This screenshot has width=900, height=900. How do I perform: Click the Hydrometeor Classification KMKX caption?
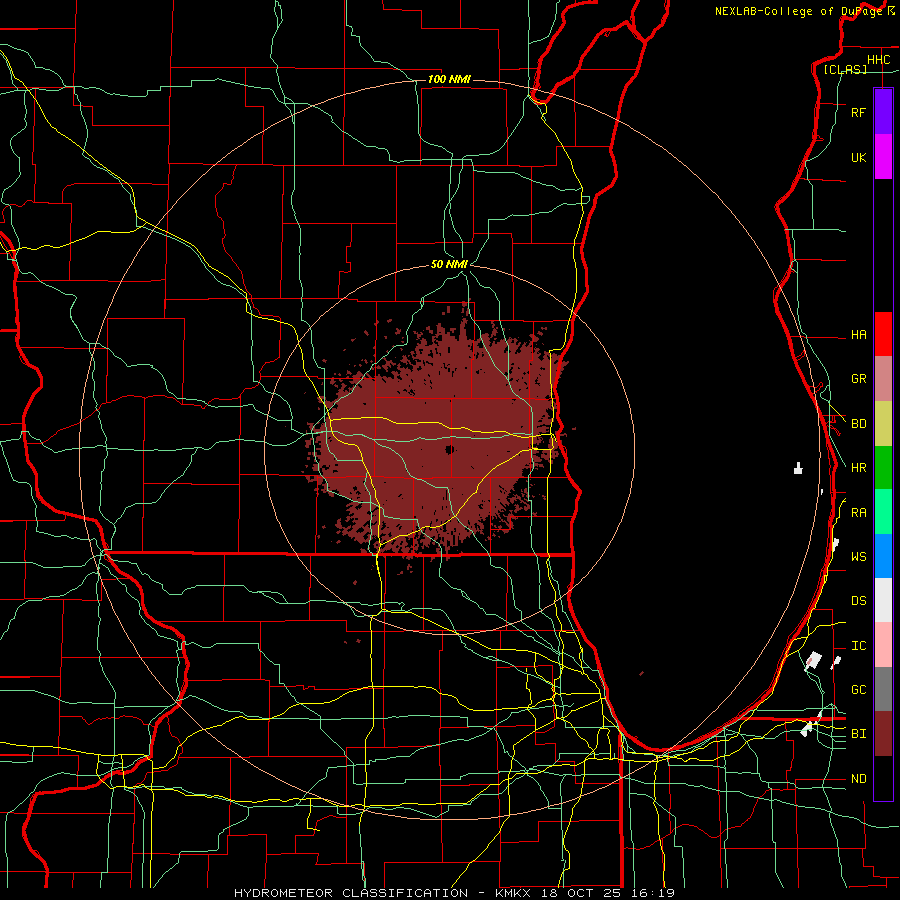point(454,893)
